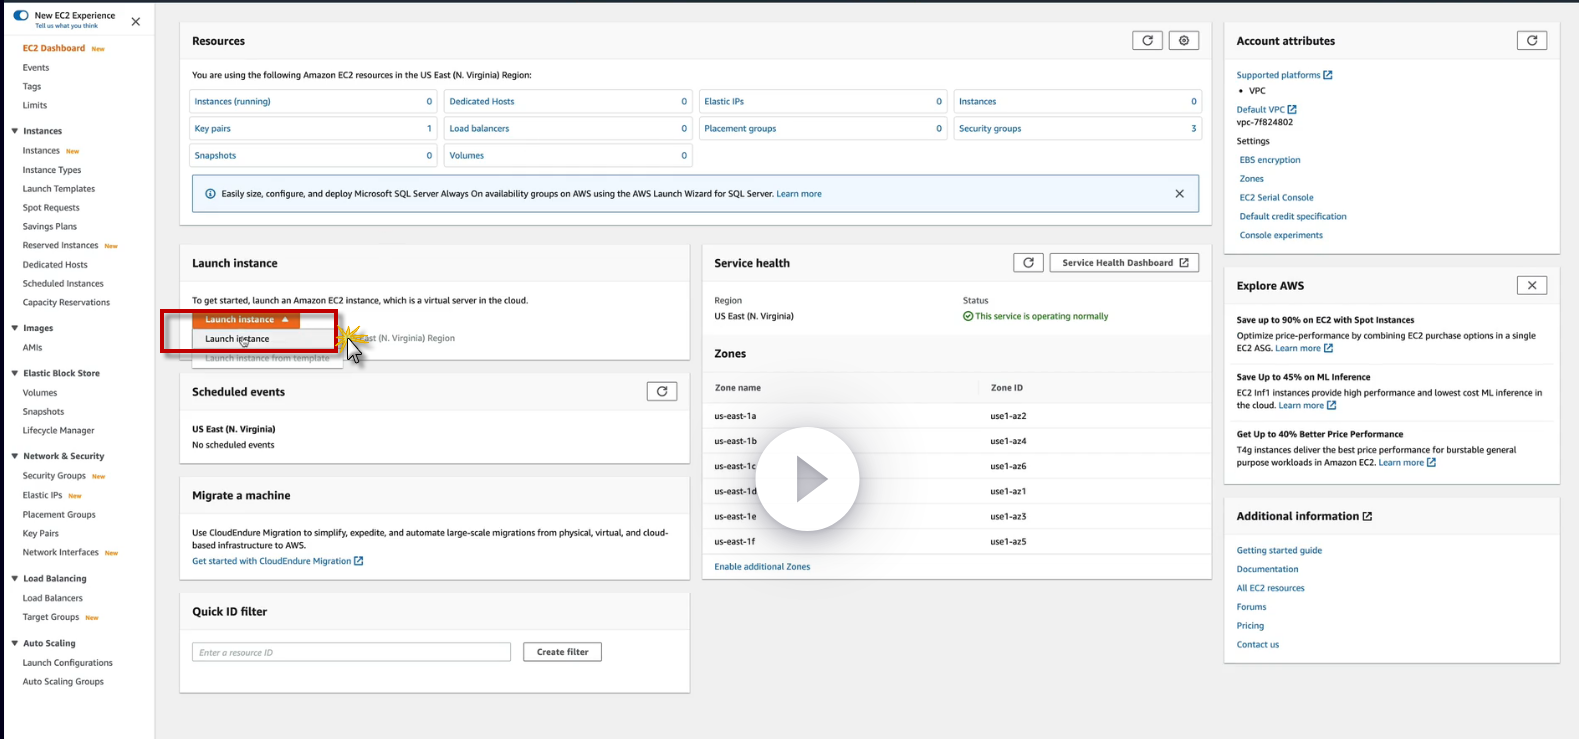Select Launch instance from template option
This screenshot has width=1579, height=739.
[267, 358]
